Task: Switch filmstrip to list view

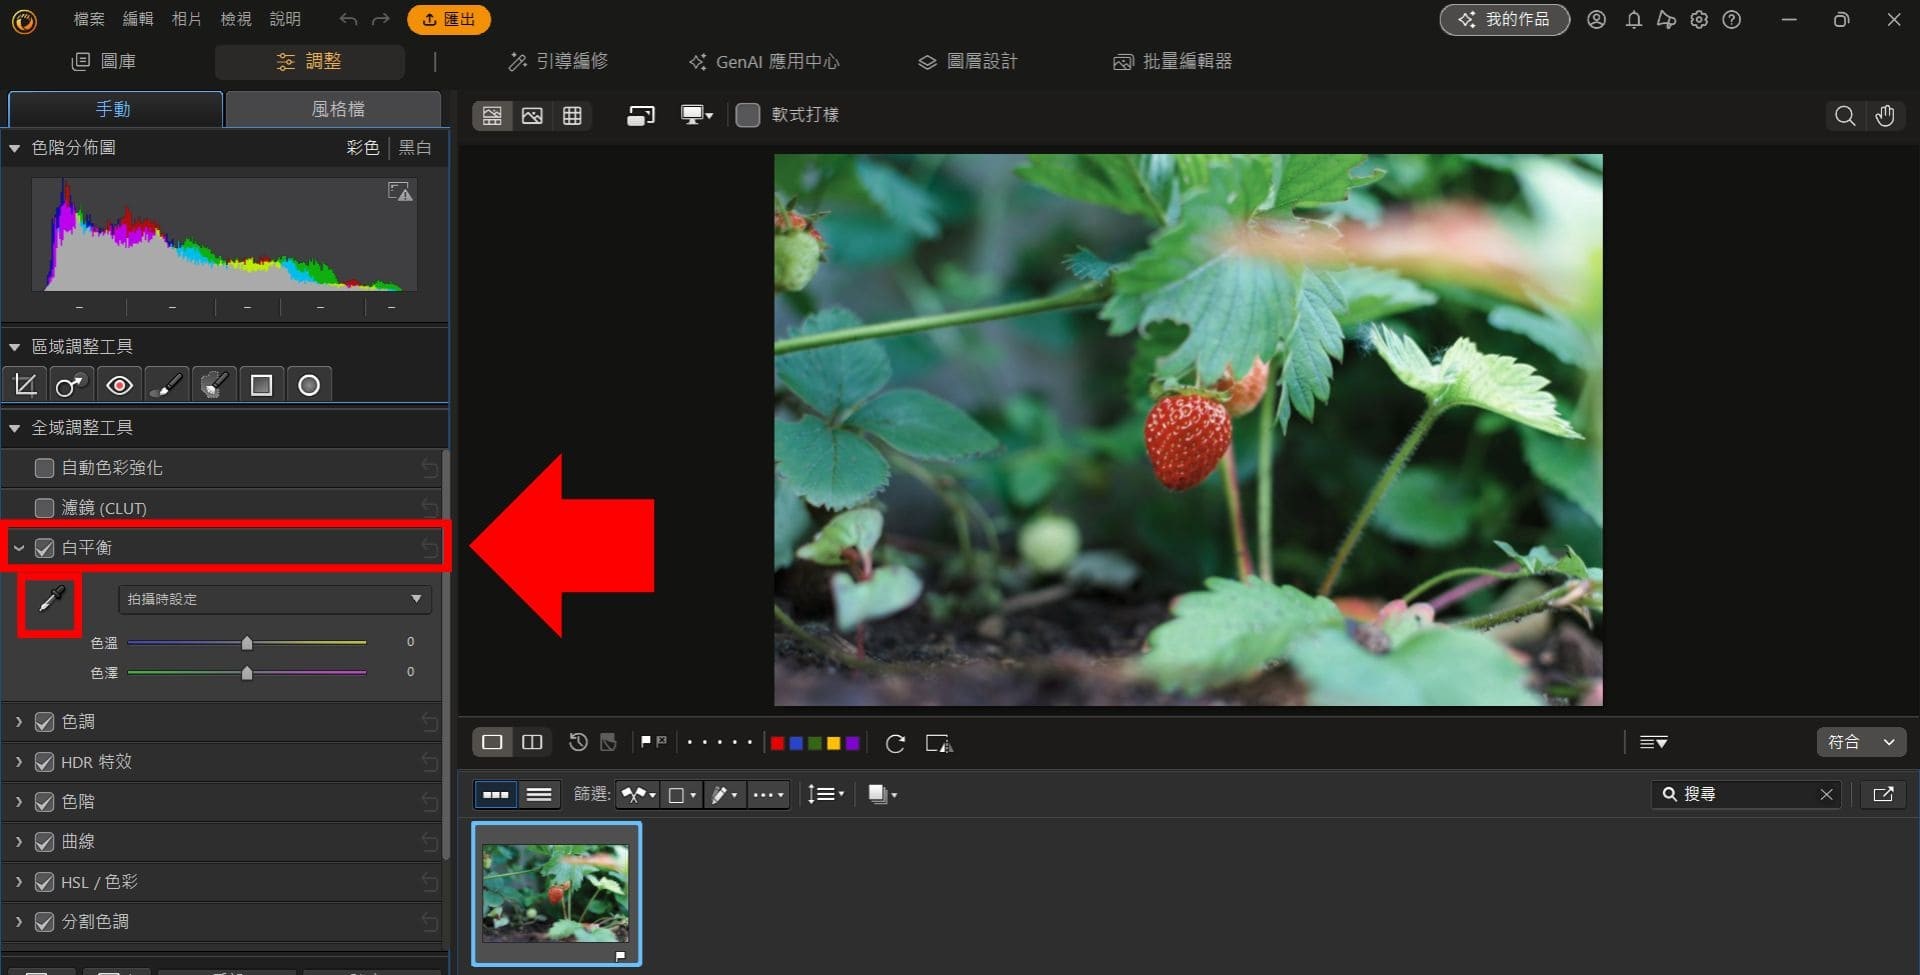Action: [x=539, y=795]
